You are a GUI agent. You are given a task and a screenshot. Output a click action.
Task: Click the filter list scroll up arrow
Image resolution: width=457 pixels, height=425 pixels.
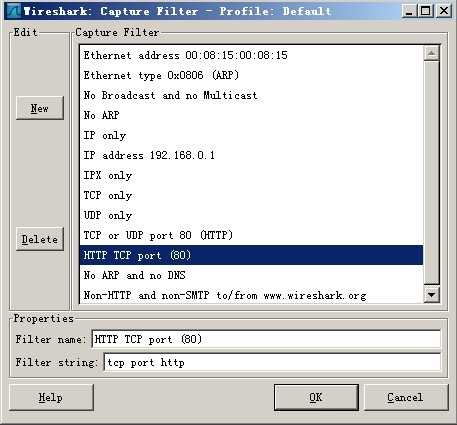click(432, 53)
